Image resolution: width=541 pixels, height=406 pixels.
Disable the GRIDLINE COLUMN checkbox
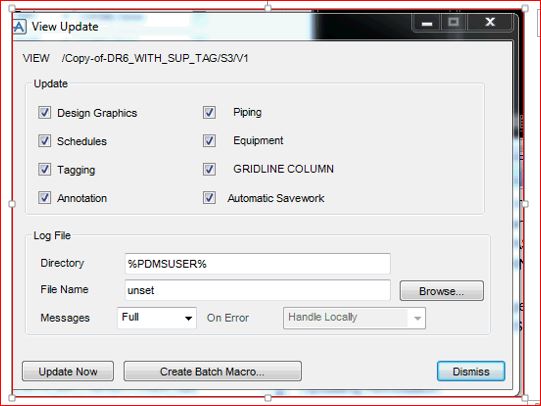coord(209,169)
